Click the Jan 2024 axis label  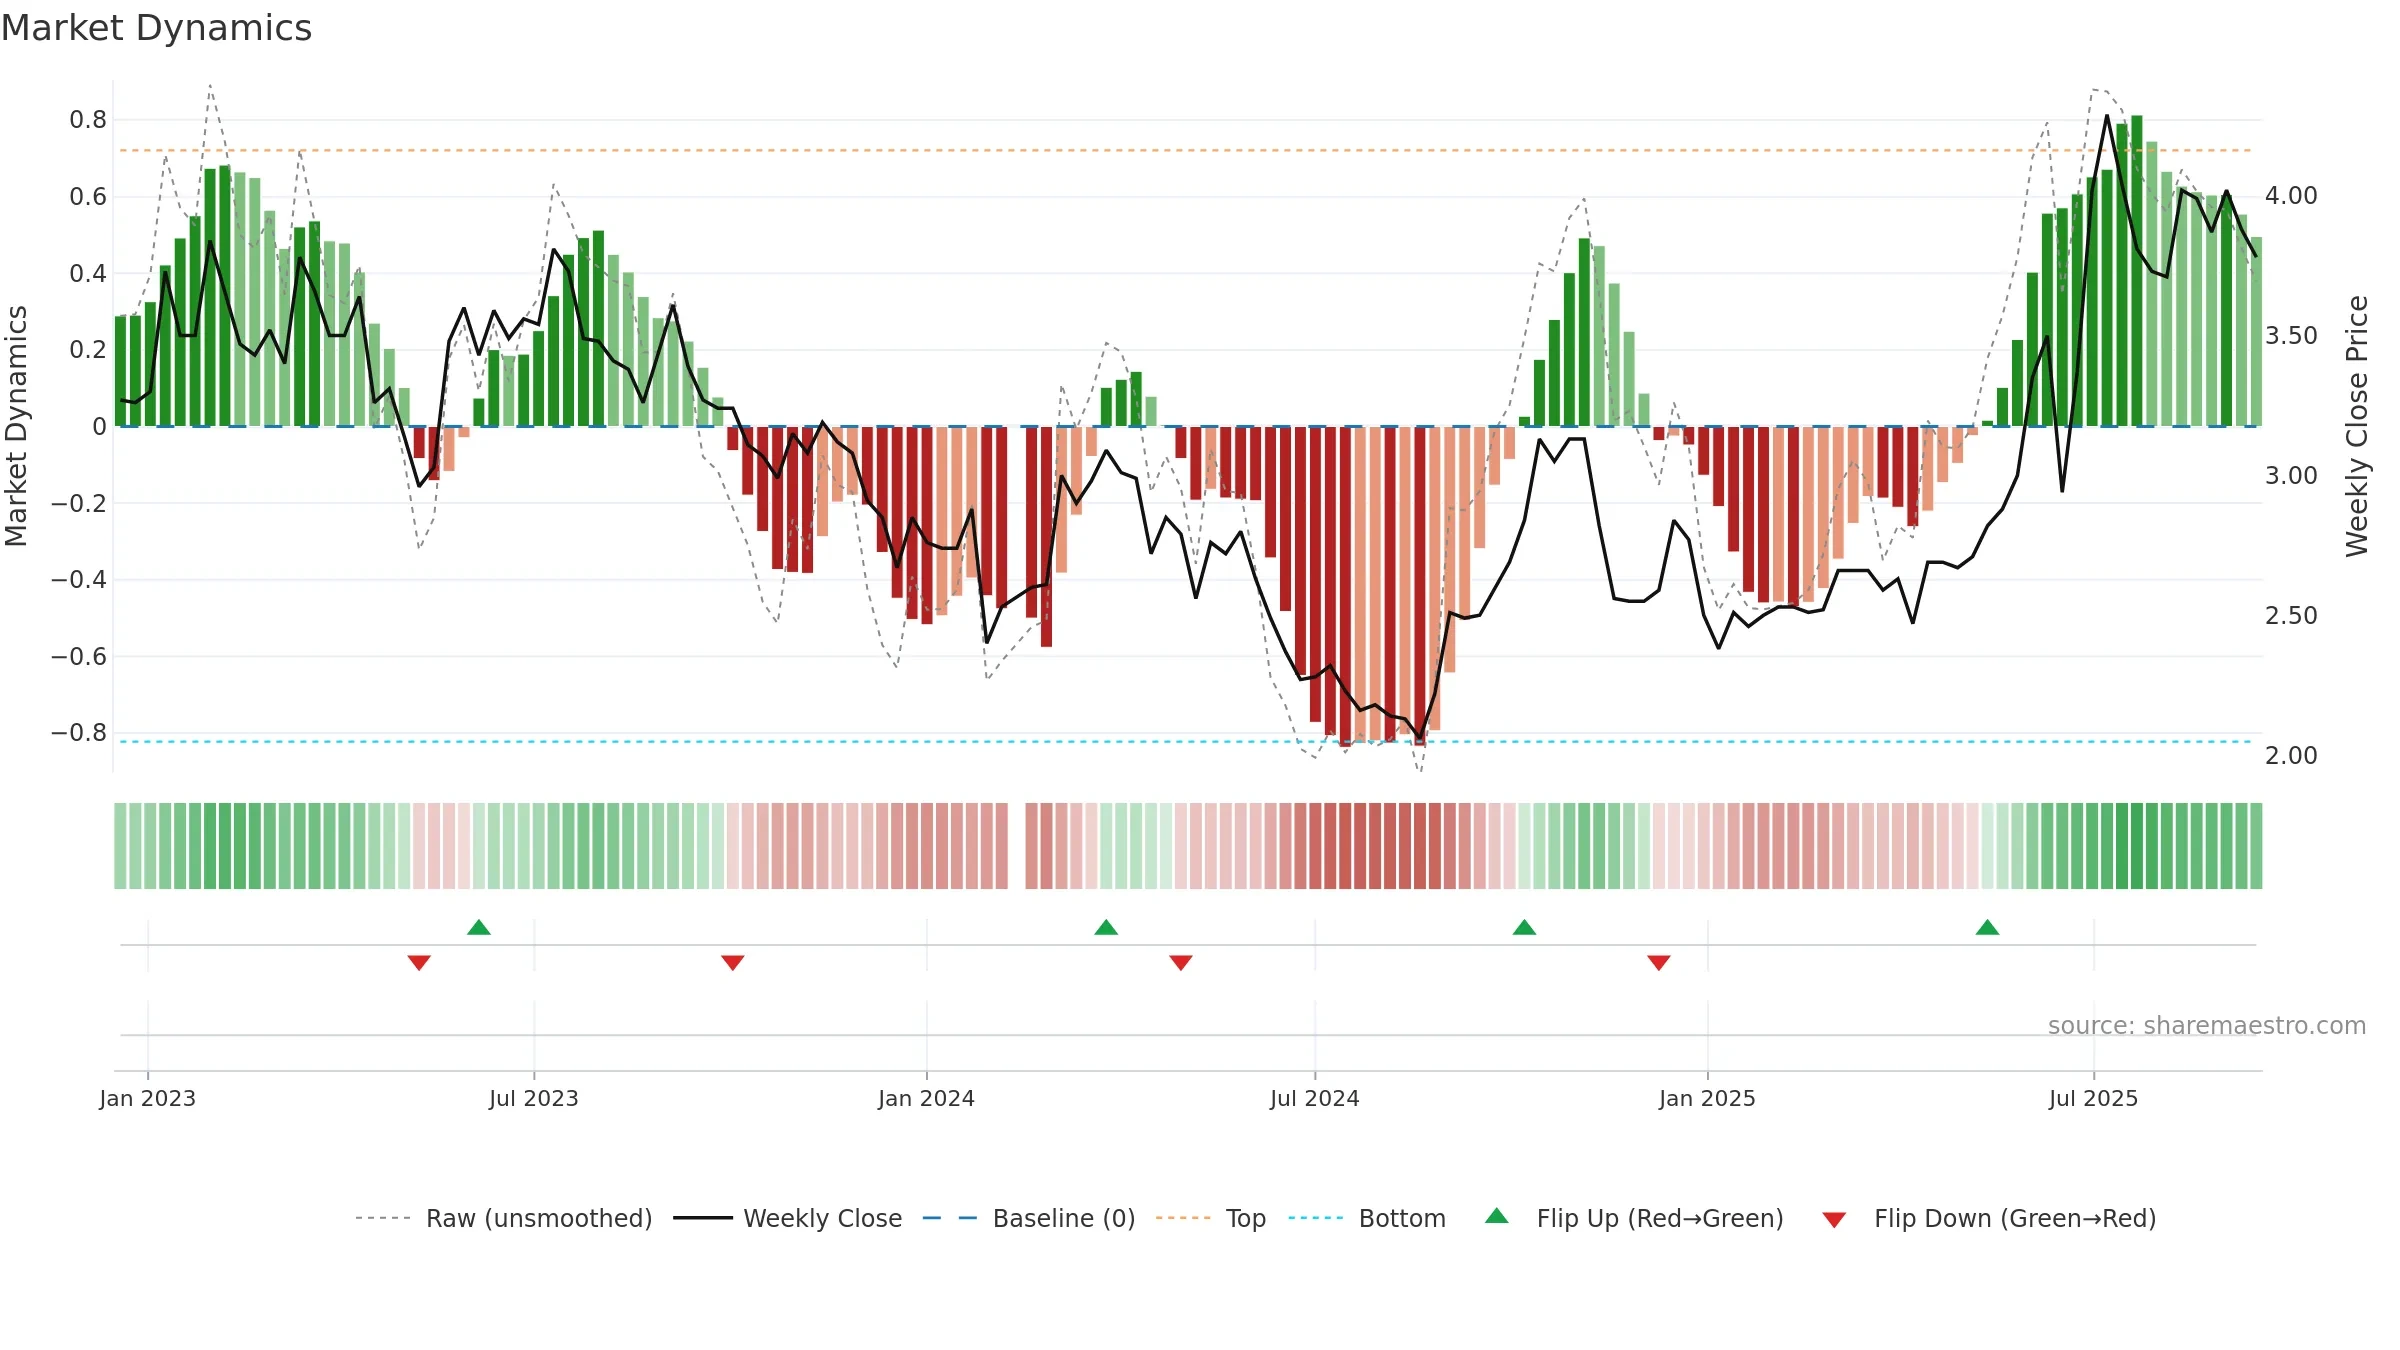point(927,1098)
